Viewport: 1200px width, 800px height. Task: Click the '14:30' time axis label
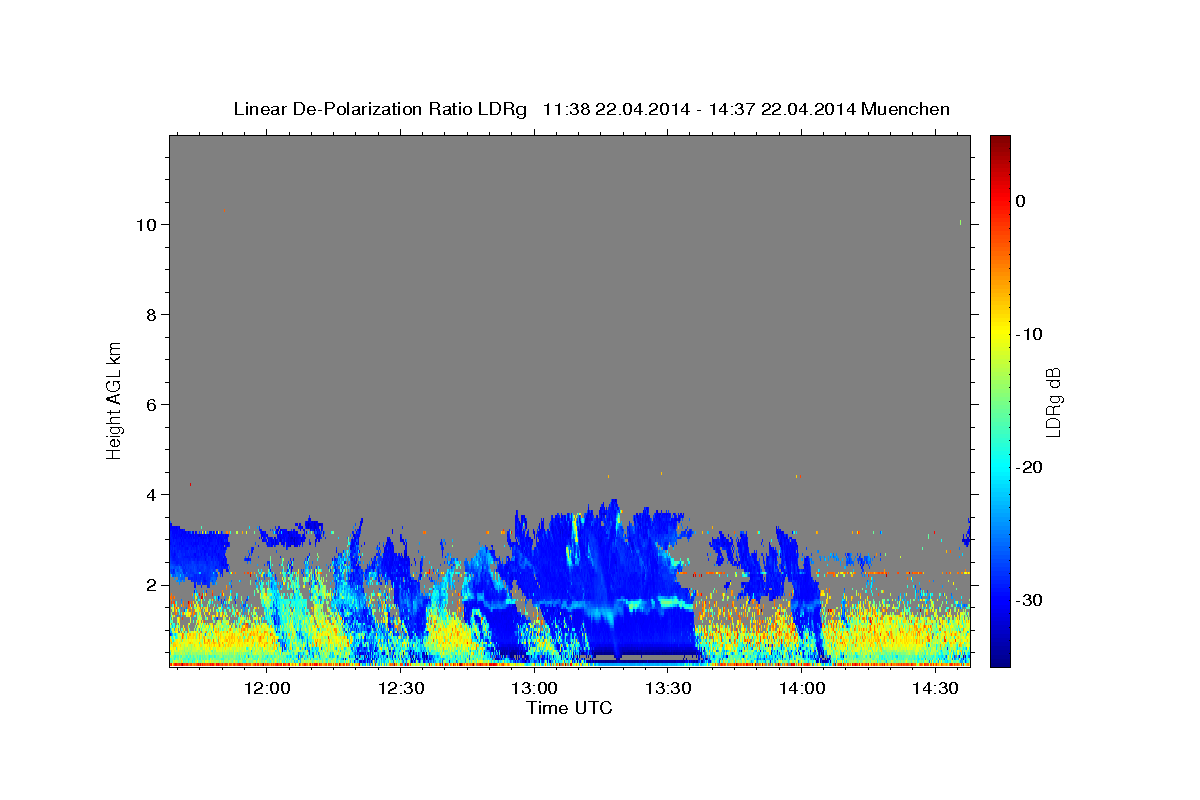point(936,689)
